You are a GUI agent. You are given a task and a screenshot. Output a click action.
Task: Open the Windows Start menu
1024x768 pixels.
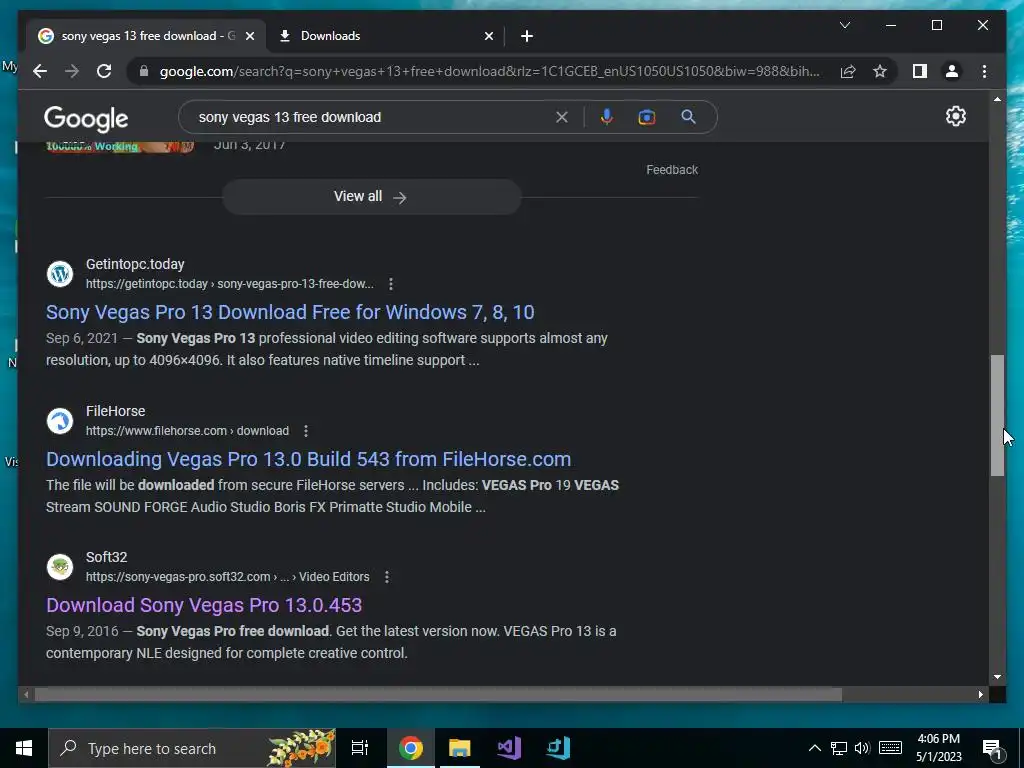tap(24, 748)
